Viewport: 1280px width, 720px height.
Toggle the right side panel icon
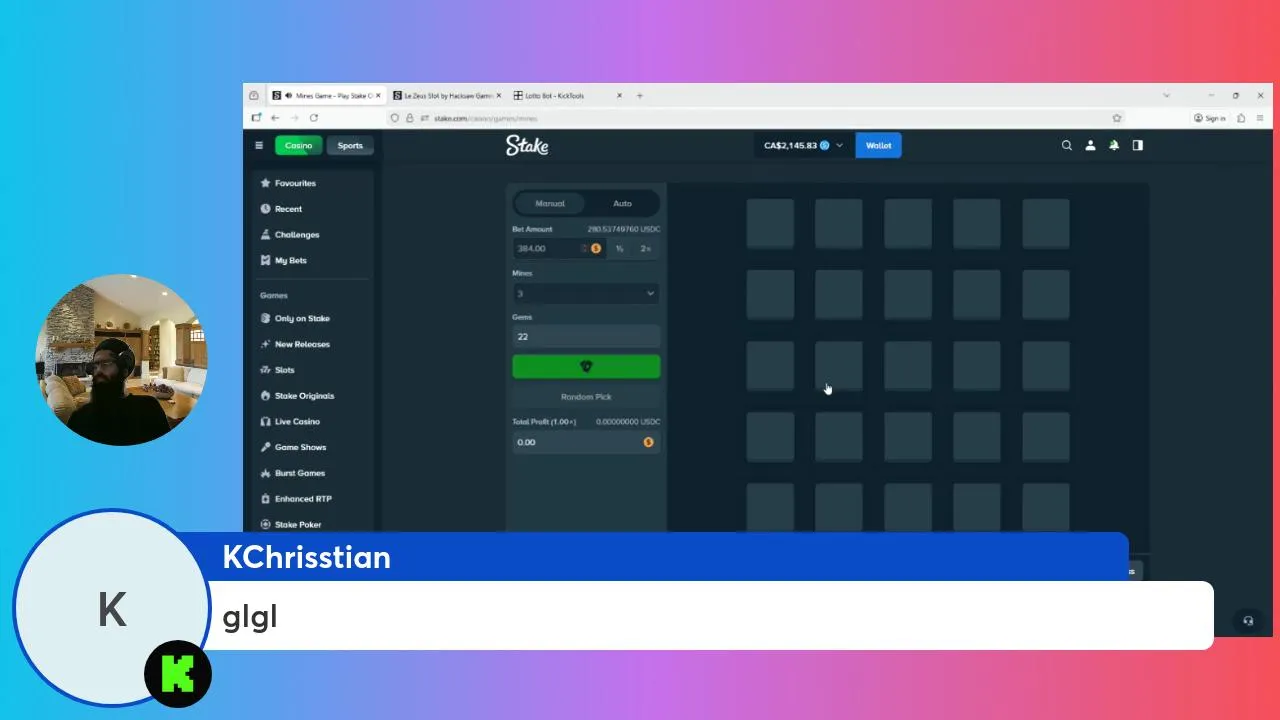1137,145
